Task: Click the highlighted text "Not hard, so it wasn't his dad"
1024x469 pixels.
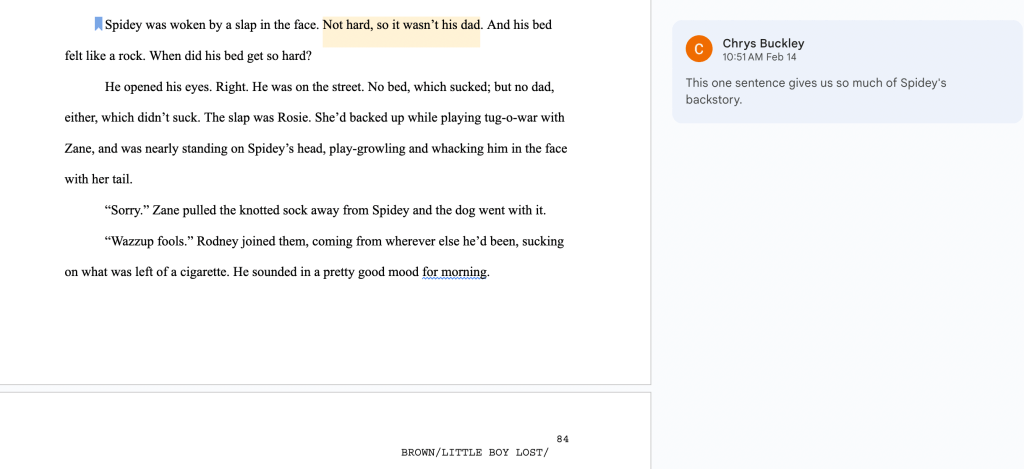Action: click(x=401, y=25)
